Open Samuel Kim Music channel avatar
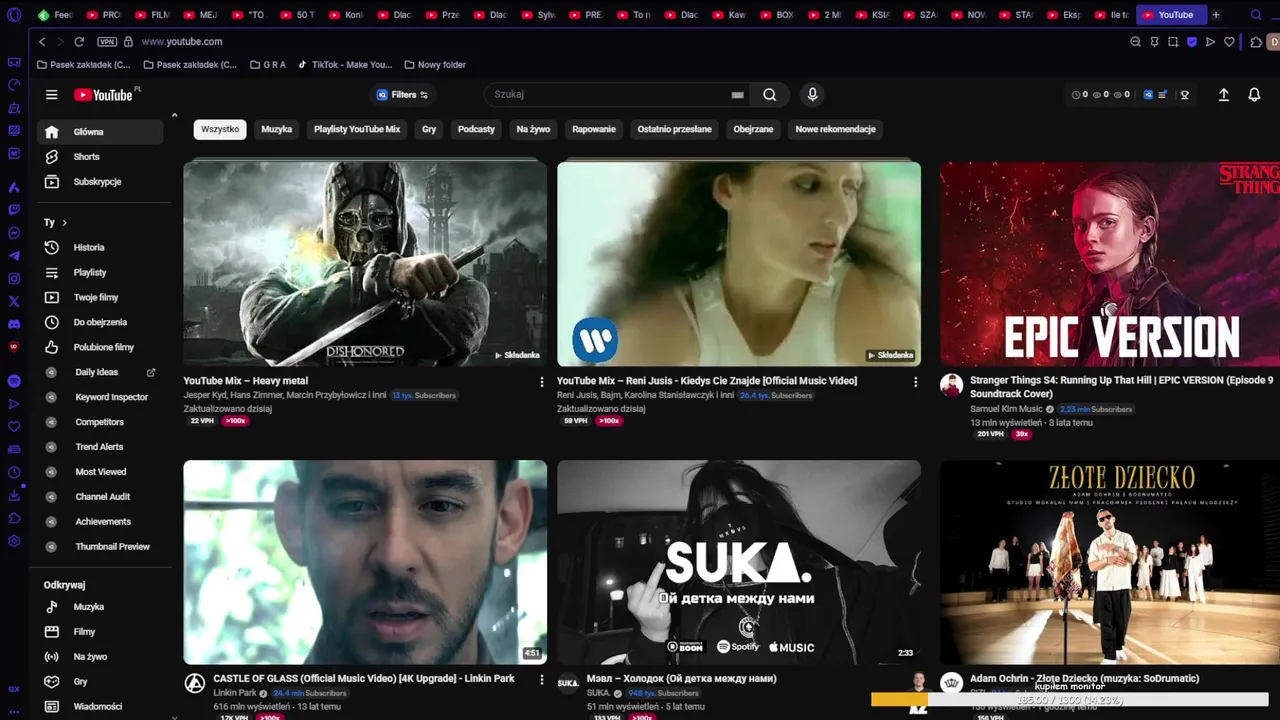This screenshot has width=1280, height=720. pyautogui.click(x=951, y=385)
